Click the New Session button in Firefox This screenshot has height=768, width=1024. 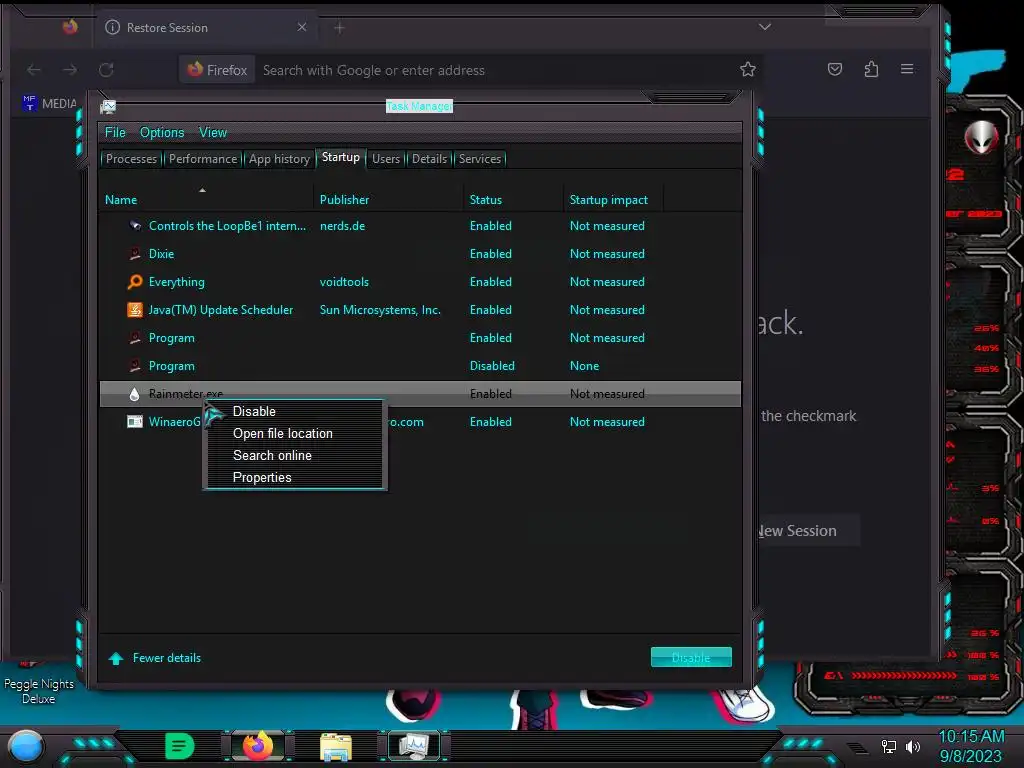tap(807, 531)
